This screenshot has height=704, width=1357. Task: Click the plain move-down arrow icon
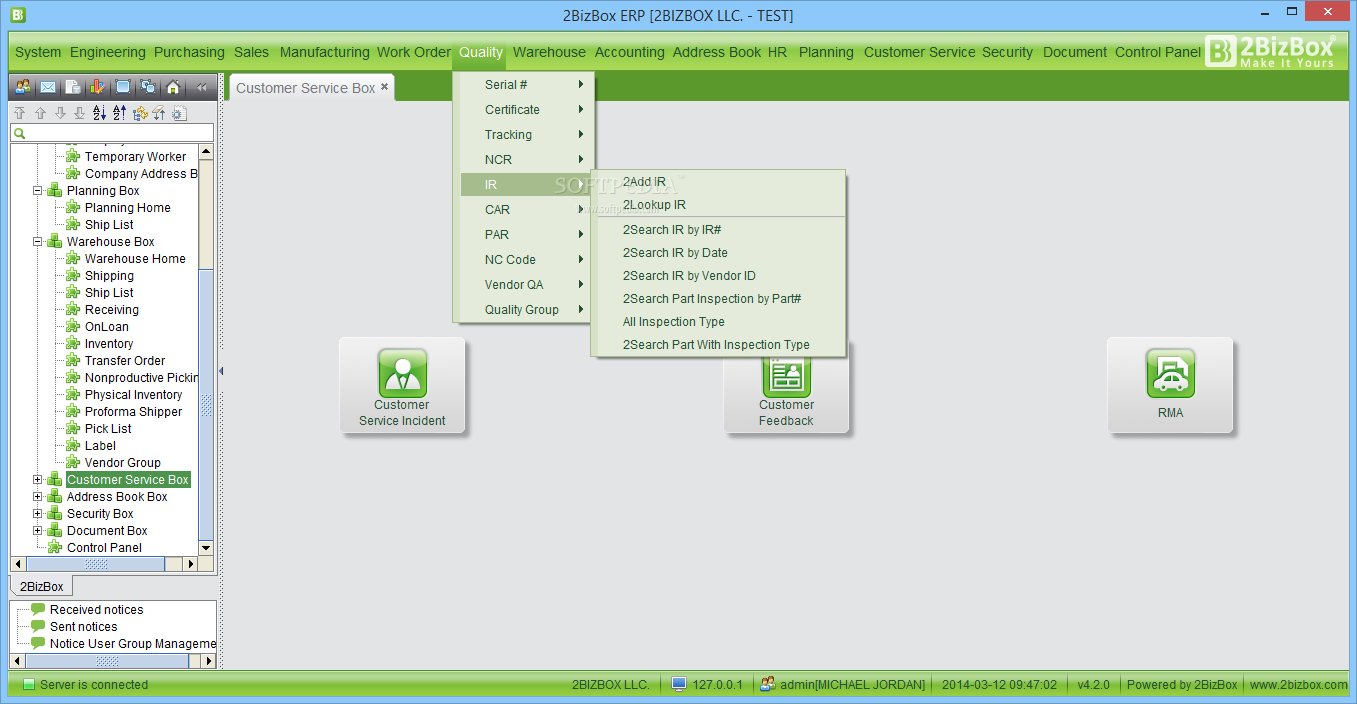coord(60,113)
